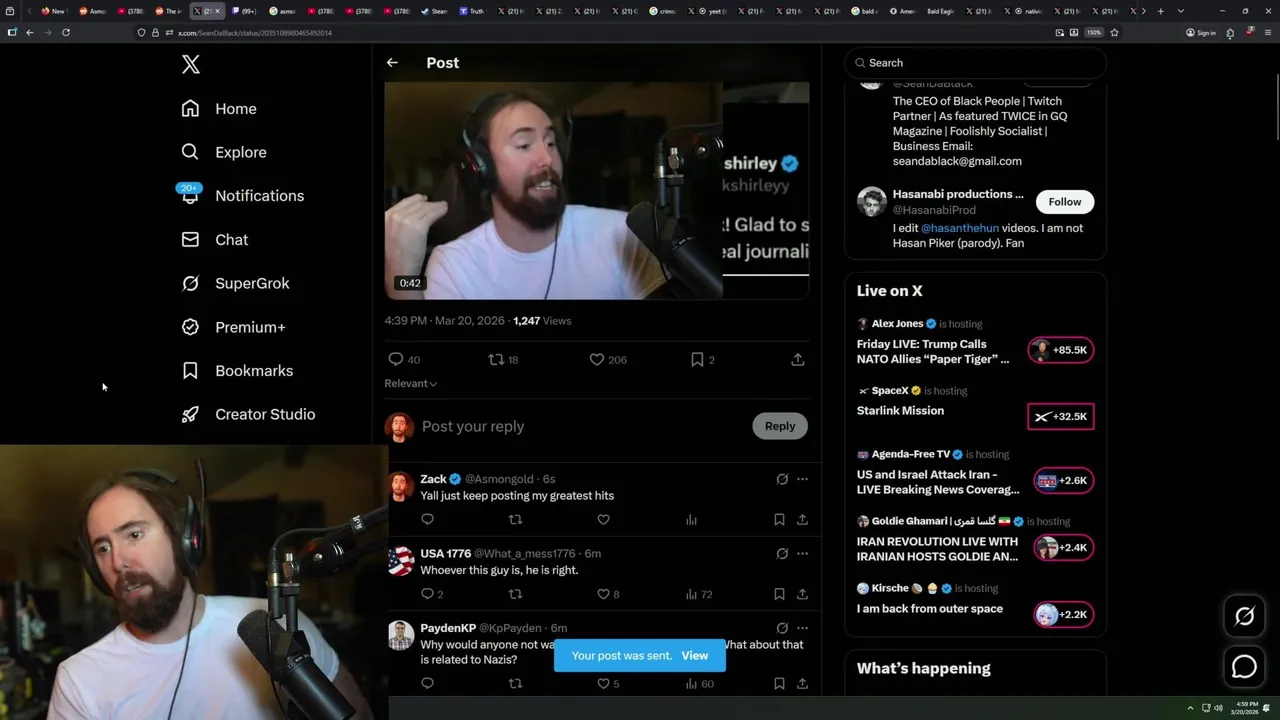The image size is (1280, 720).
Task: Open Bookmarks in the left sidebar
Action: coord(237,371)
